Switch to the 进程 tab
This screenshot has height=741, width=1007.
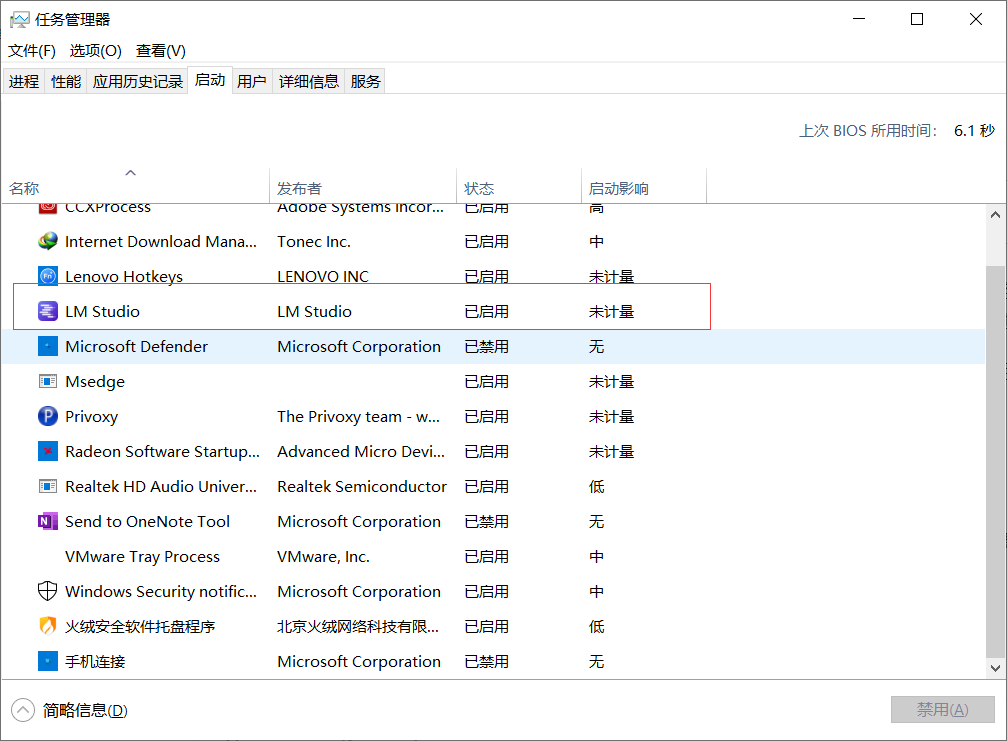(x=24, y=82)
